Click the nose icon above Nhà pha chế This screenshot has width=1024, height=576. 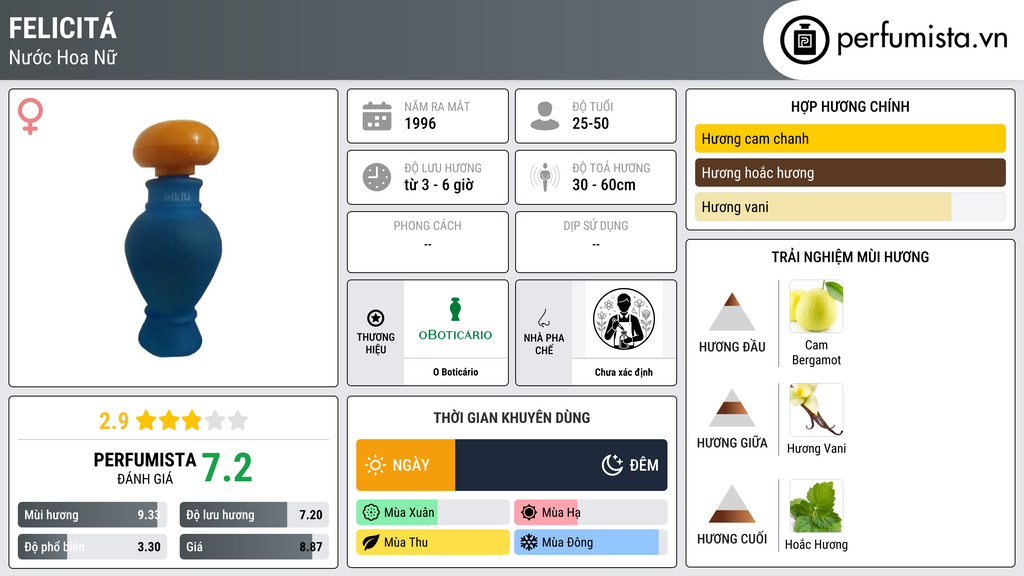click(x=543, y=318)
